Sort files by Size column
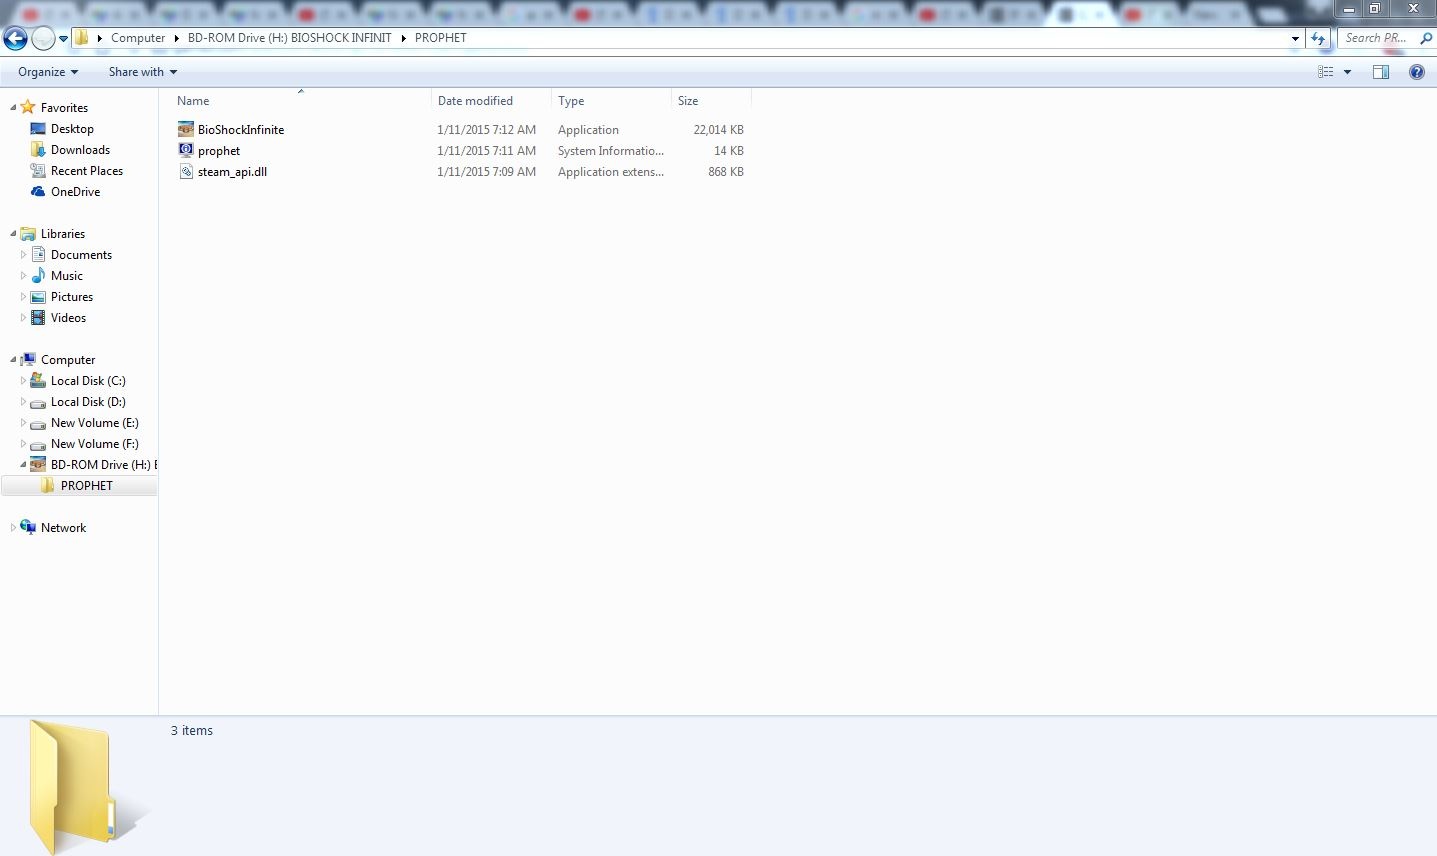Viewport: 1437px width, 856px height. (x=688, y=101)
